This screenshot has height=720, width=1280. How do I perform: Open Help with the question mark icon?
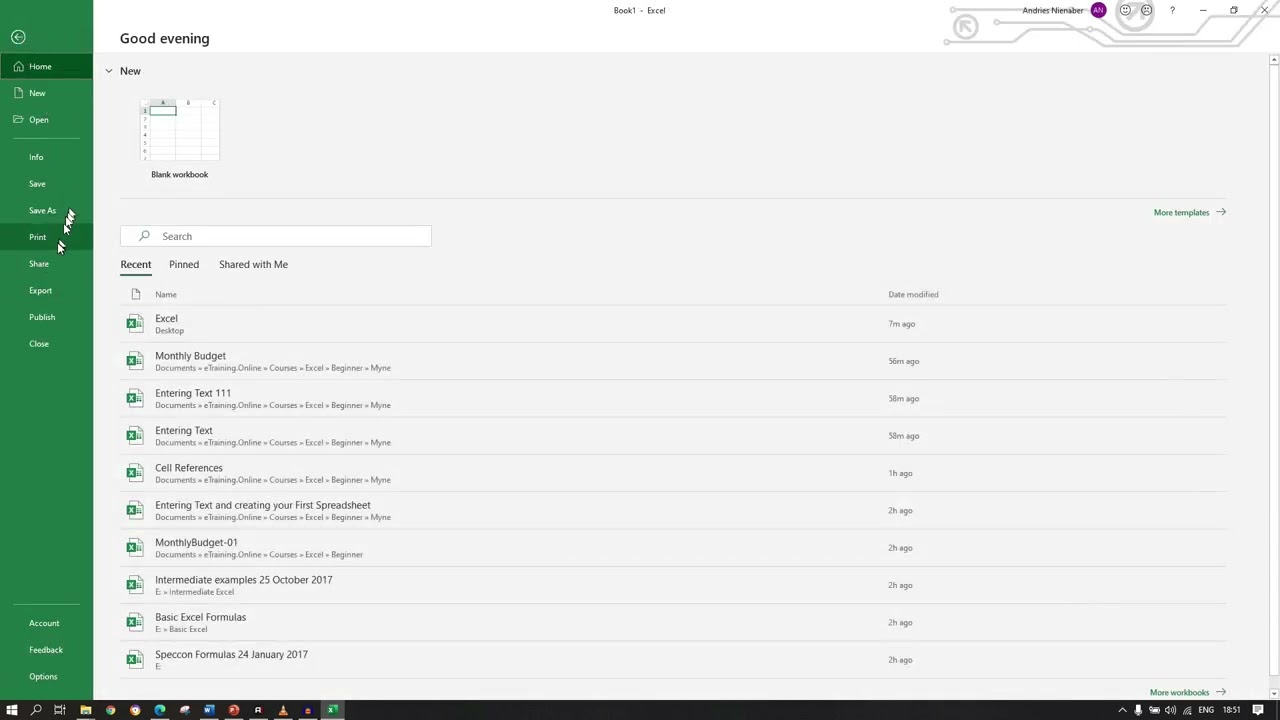(1172, 10)
